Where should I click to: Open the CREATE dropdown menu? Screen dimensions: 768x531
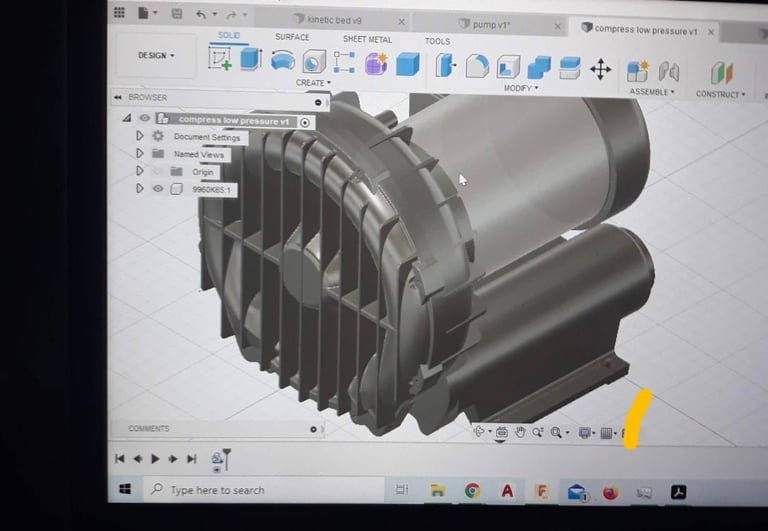pos(313,83)
